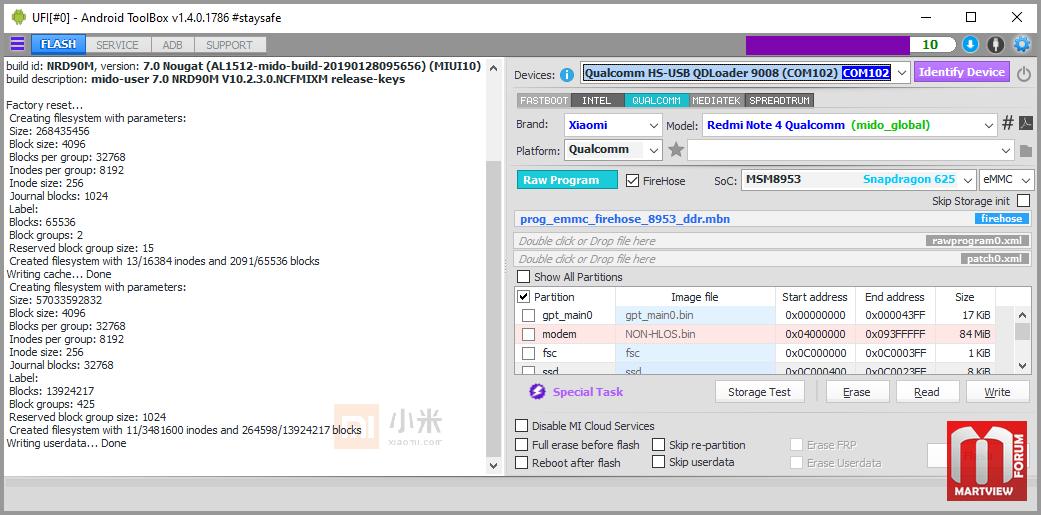Enable Show All Partitions checkbox
Viewport: 1041px width, 515px height.
pyautogui.click(x=523, y=277)
